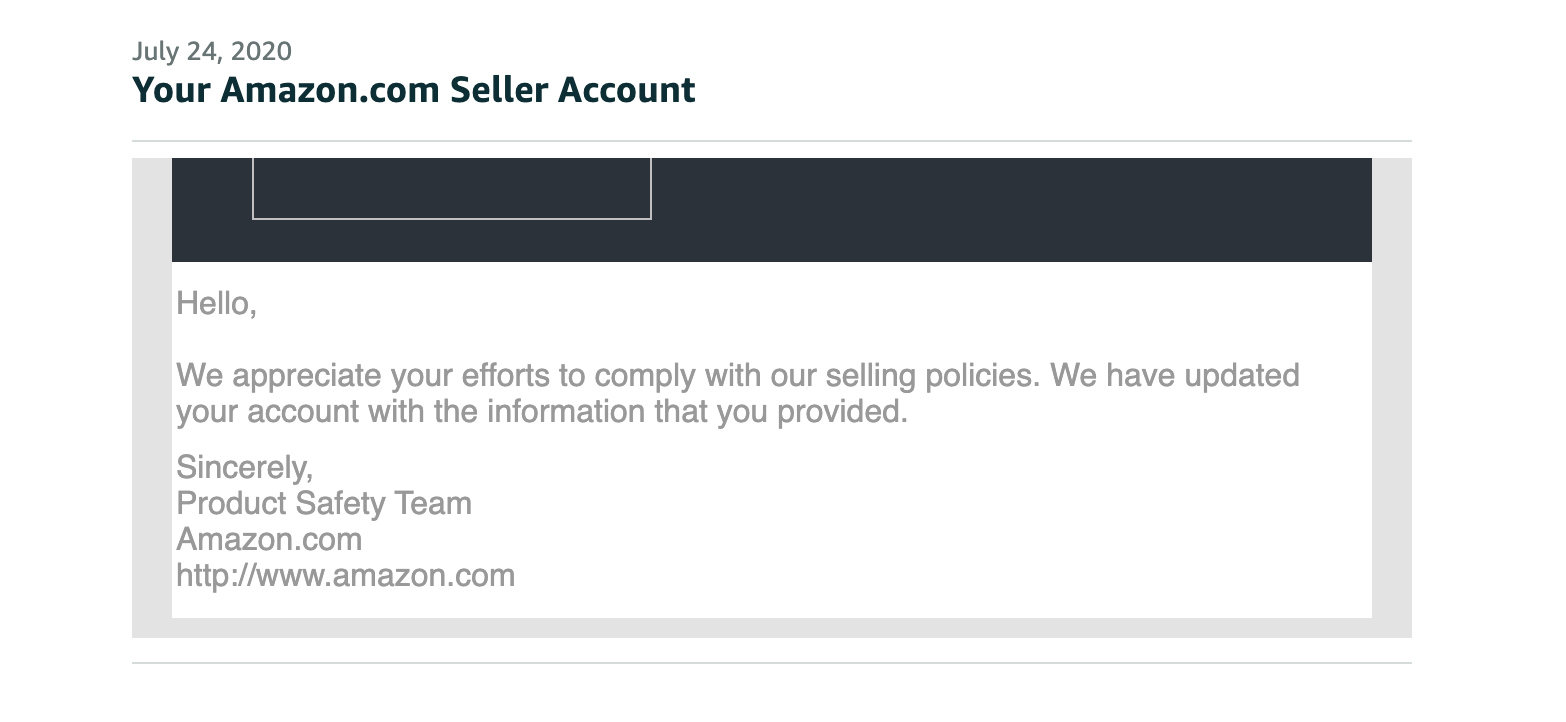The width and height of the screenshot is (1566, 722).
Task: Click "information that you provided" text
Action: click(697, 412)
